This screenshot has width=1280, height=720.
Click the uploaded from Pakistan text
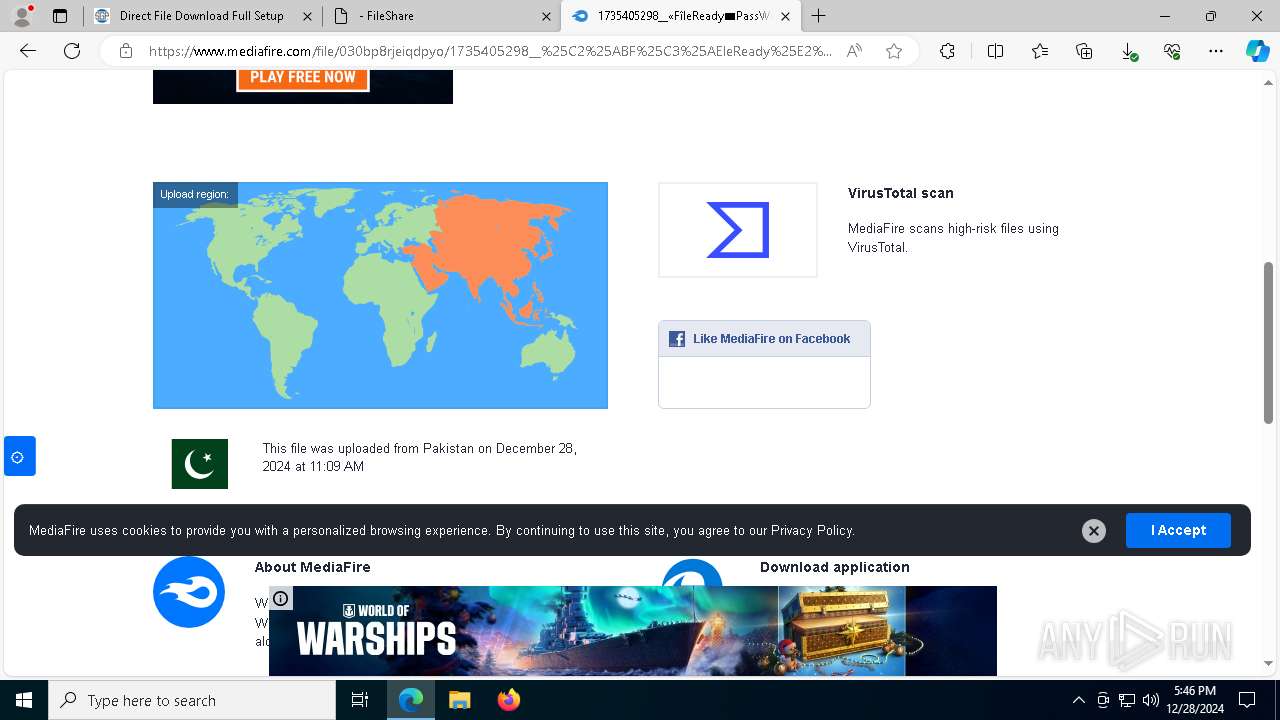(x=420, y=457)
